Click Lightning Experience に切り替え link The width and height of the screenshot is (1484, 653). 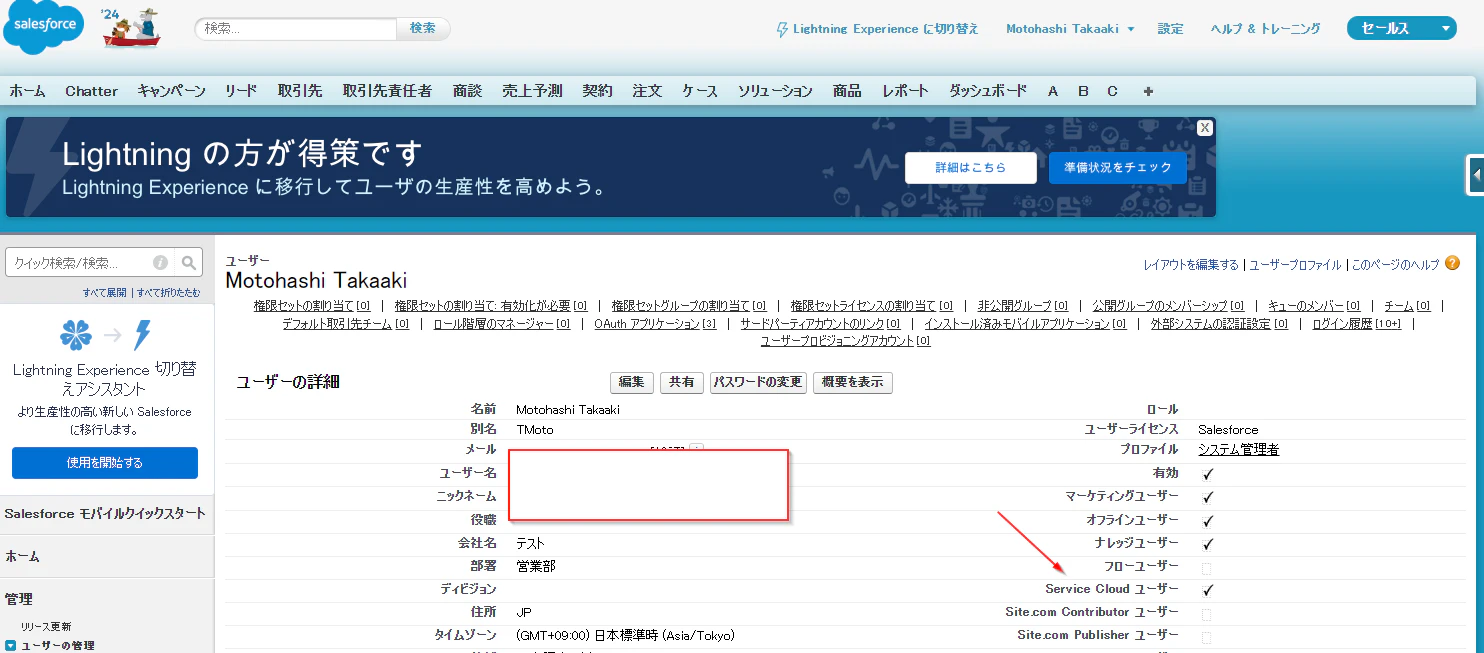tap(886, 29)
